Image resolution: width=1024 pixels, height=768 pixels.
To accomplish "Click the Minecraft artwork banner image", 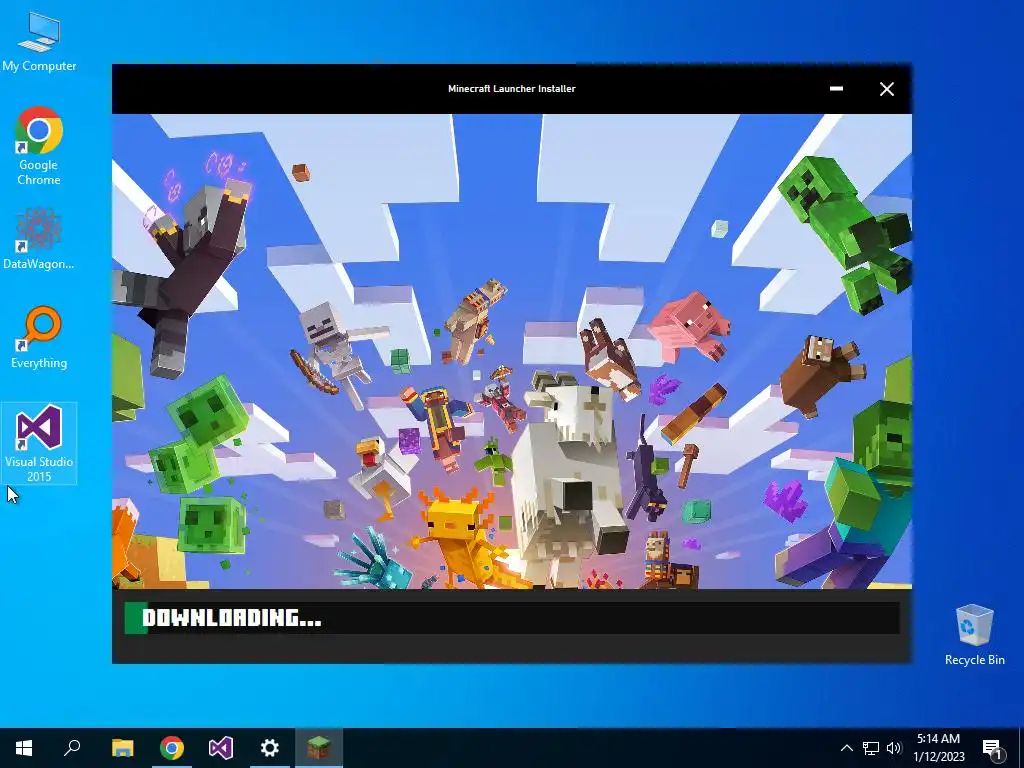I will pyautogui.click(x=512, y=351).
